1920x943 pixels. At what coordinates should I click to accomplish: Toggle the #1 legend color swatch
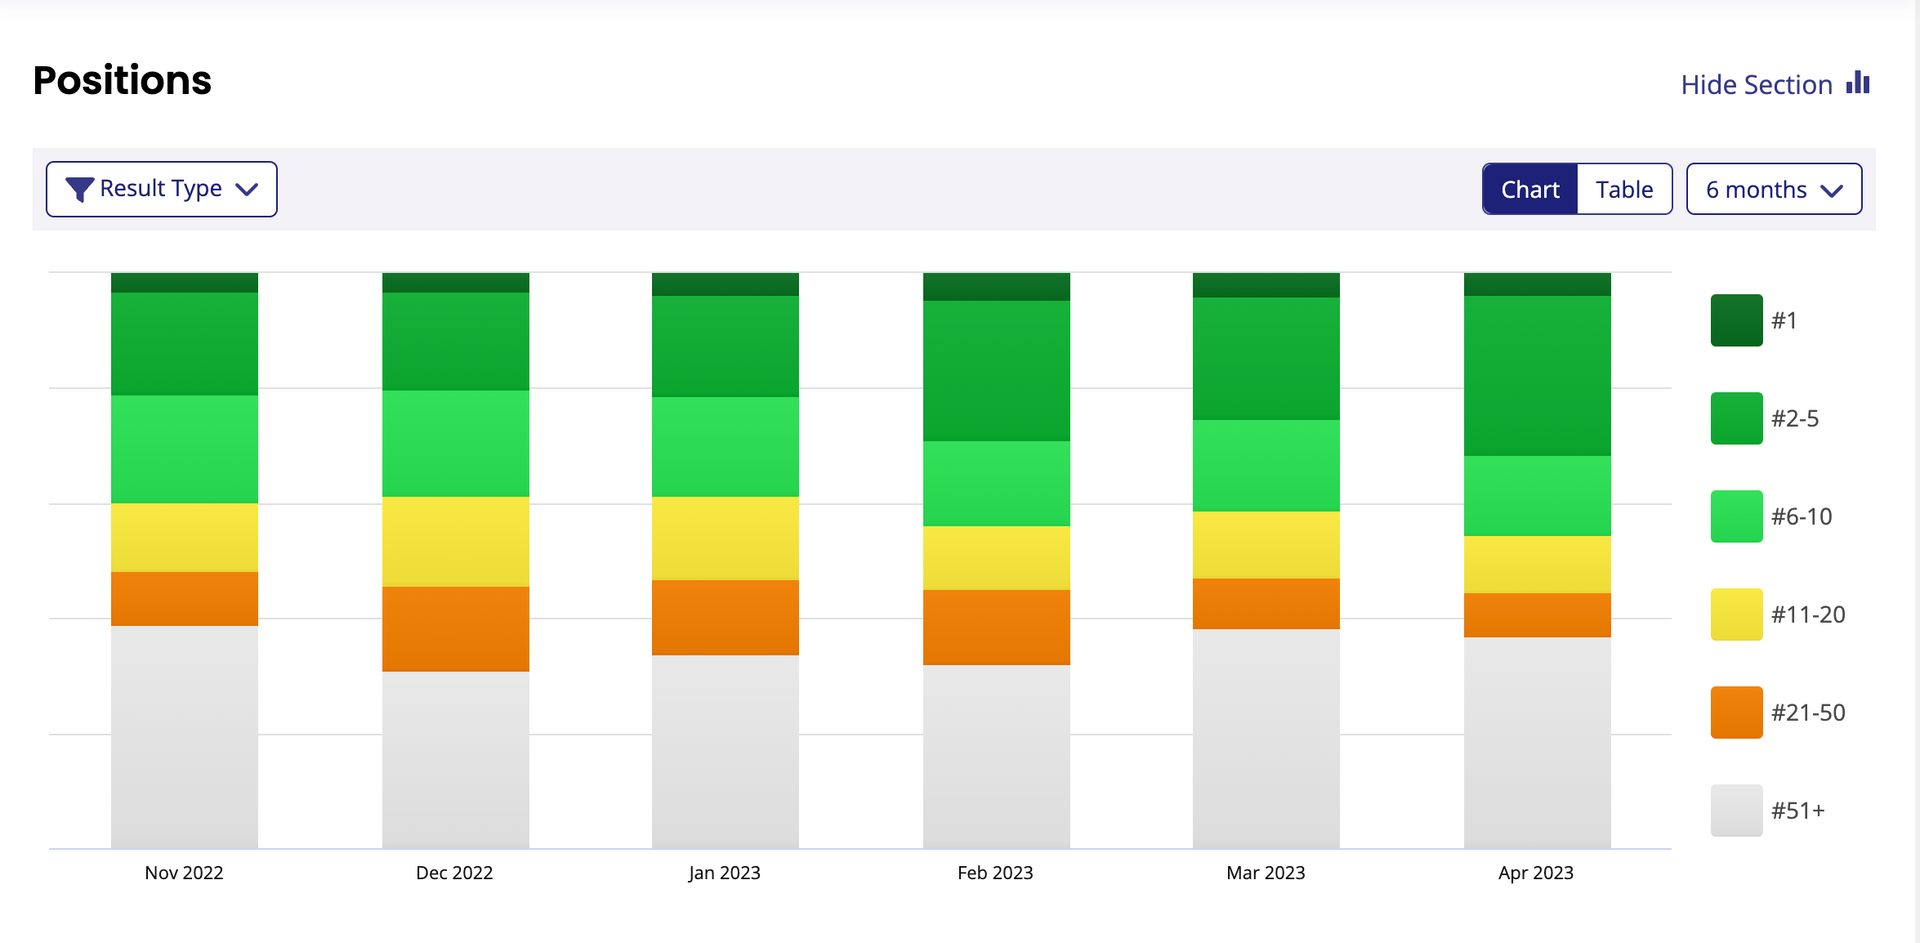click(x=1736, y=320)
